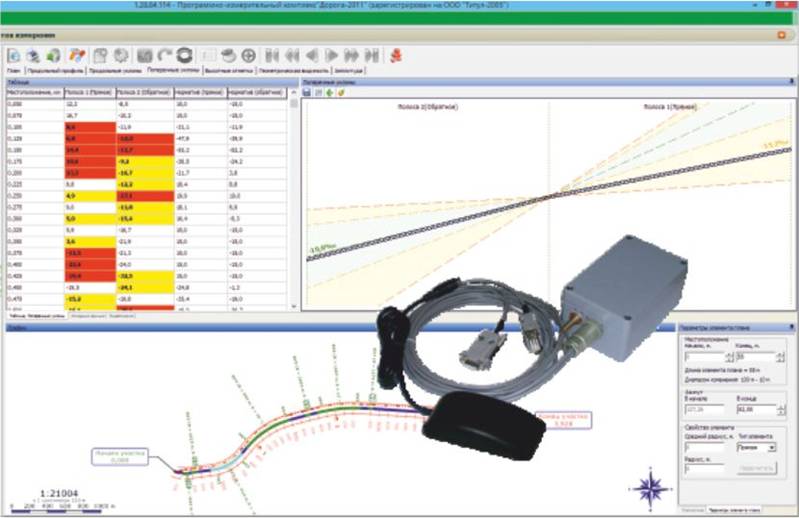Open the Продольные уклоны tab
Image resolution: width=799 pixels, height=518 pixels.
coord(115,71)
